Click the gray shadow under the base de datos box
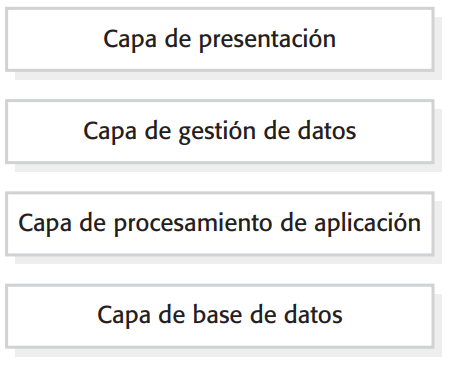This screenshot has width=449, height=365. pyautogui.click(x=228, y=352)
